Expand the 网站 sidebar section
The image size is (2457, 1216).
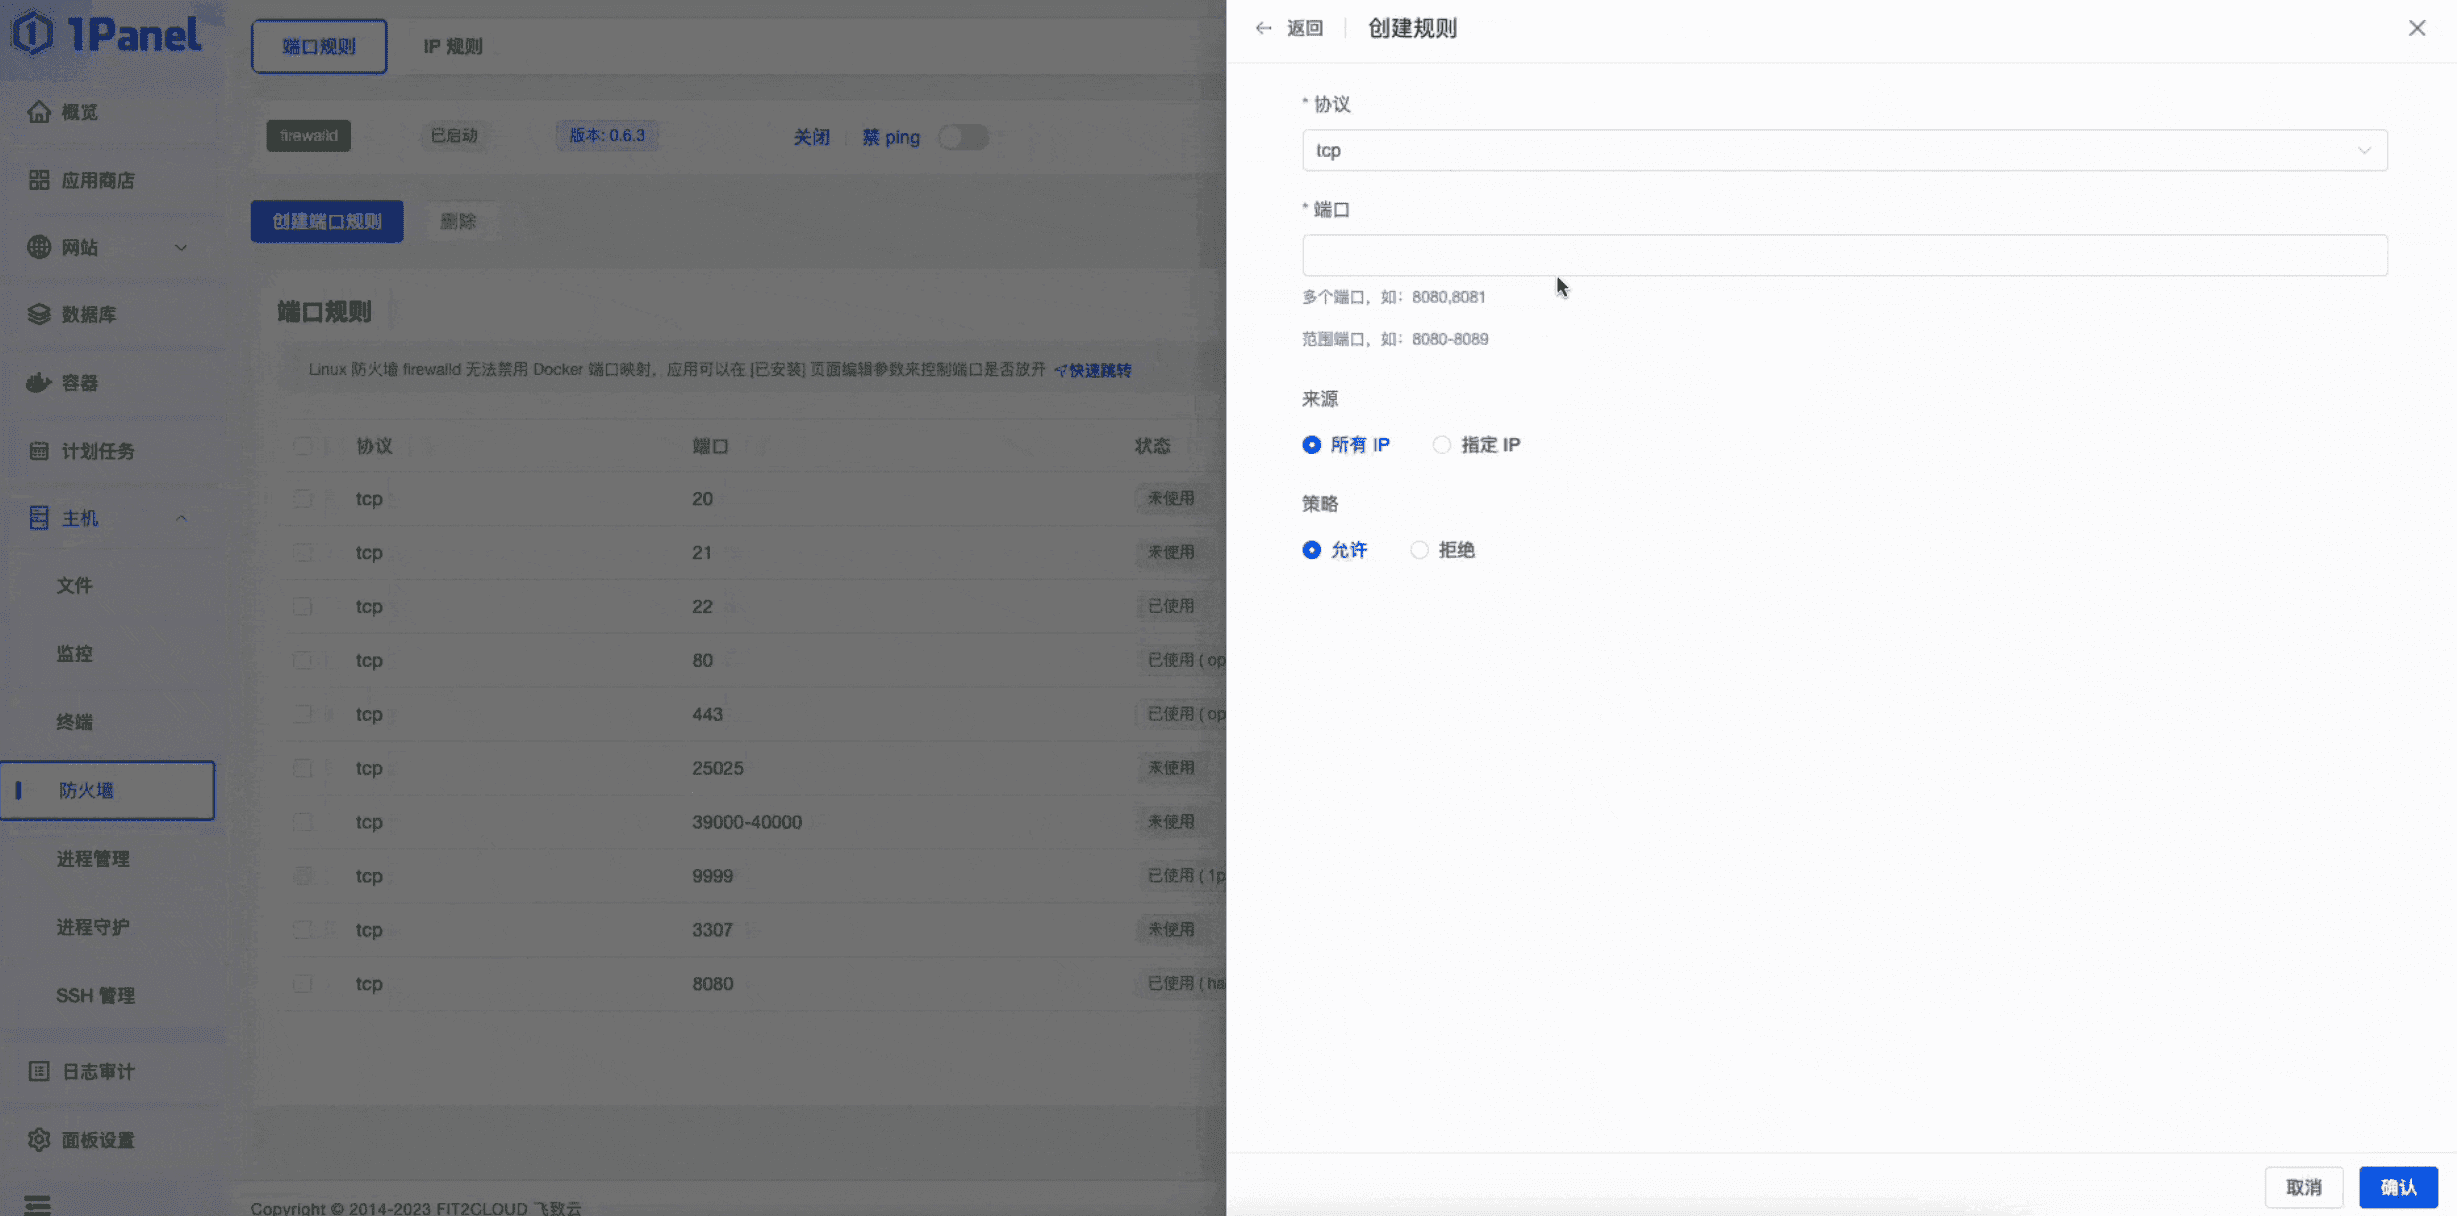click(181, 247)
